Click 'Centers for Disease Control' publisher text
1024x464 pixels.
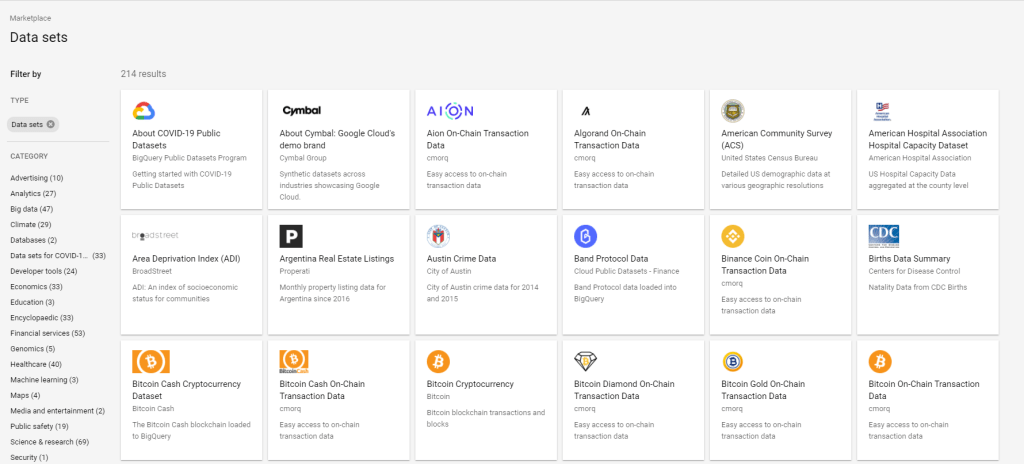click(914, 271)
